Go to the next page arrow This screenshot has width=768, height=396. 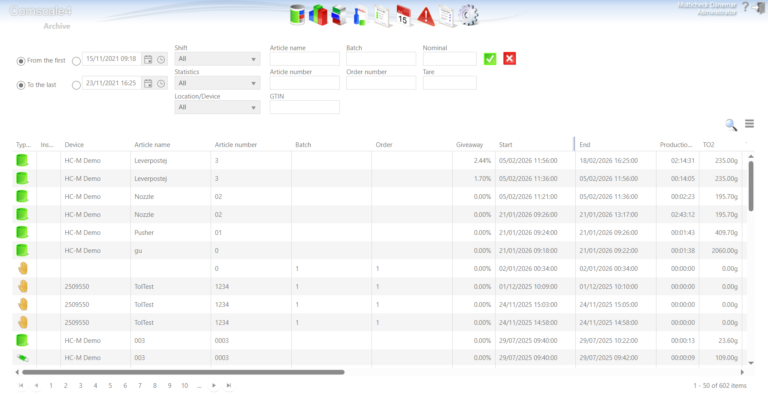(x=214, y=386)
